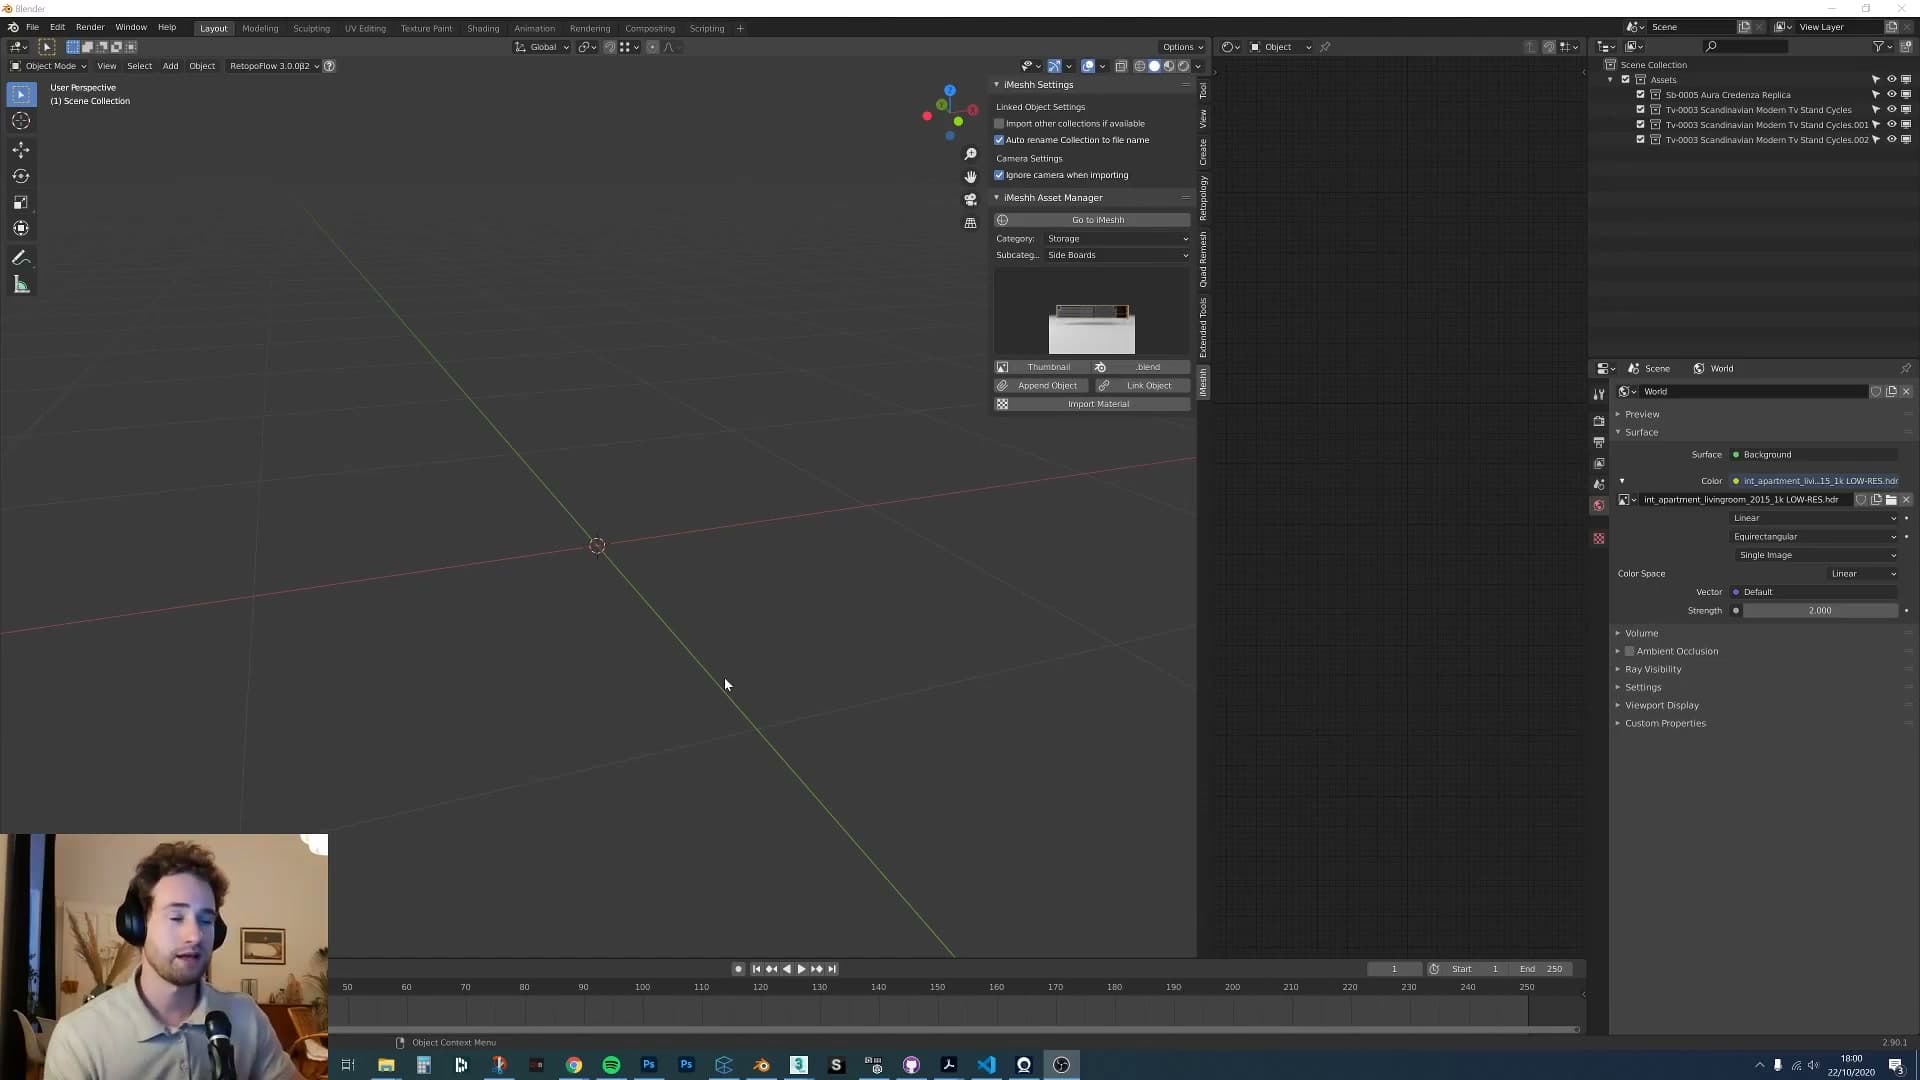The image size is (1920, 1080).
Task: Switch to the UV Editing workspace tab
Action: click(365, 28)
